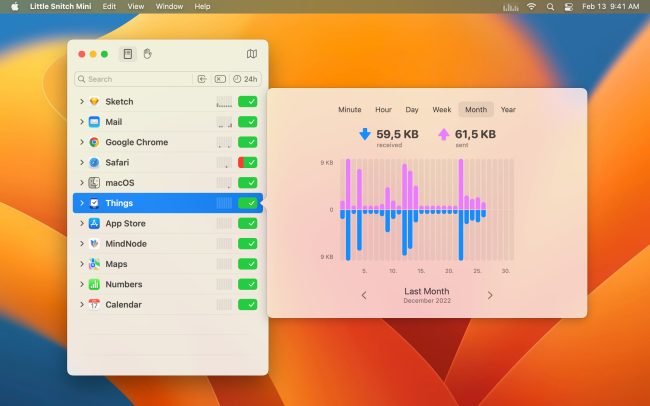Viewport: 650px width, 406px height.
Task: Click the App Store app icon
Action: (94, 224)
